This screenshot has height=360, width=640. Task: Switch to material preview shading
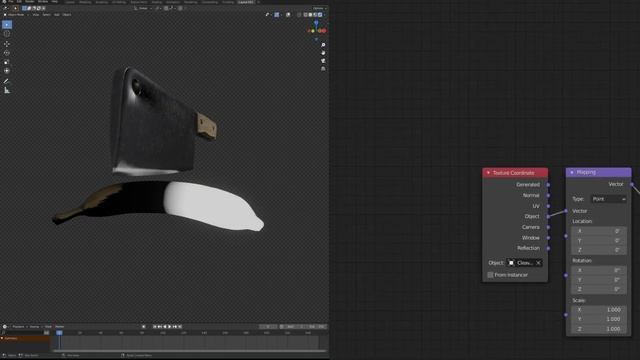point(315,15)
